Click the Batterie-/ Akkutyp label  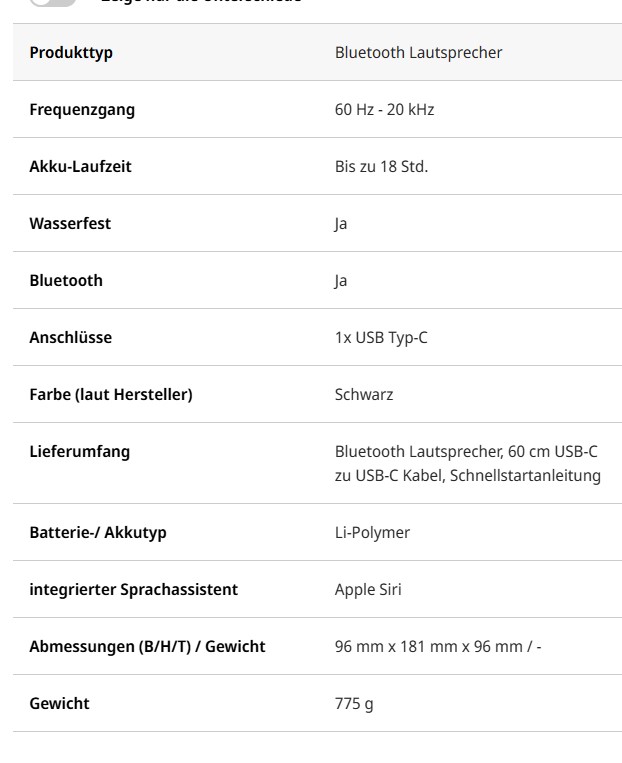pos(98,533)
